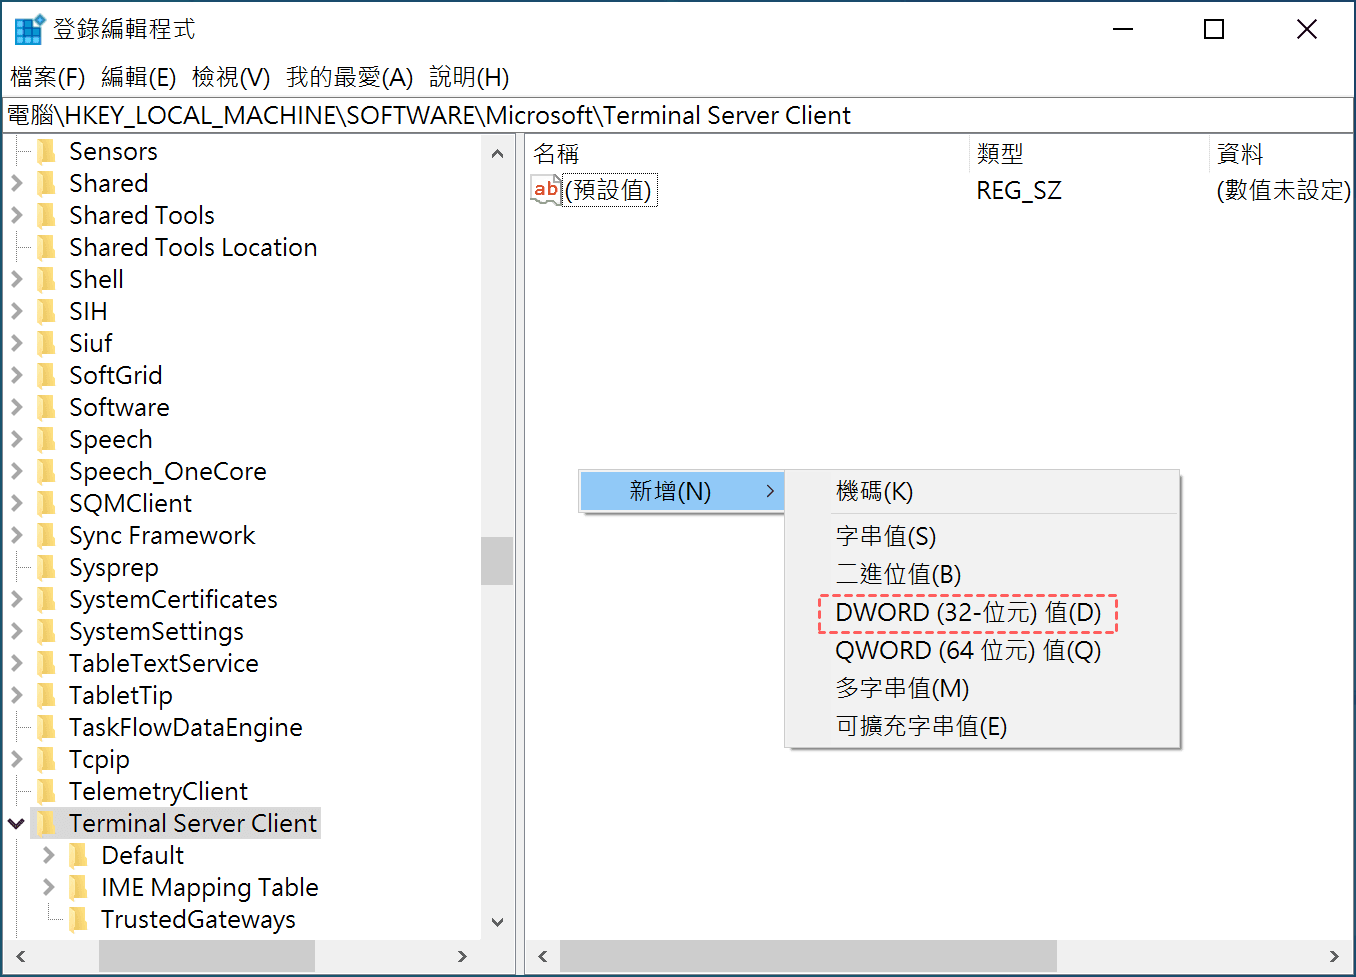The width and height of the screenshot is (1356, 977).
Task: Expand the SystemCertificates key
Action: [16, 600]
